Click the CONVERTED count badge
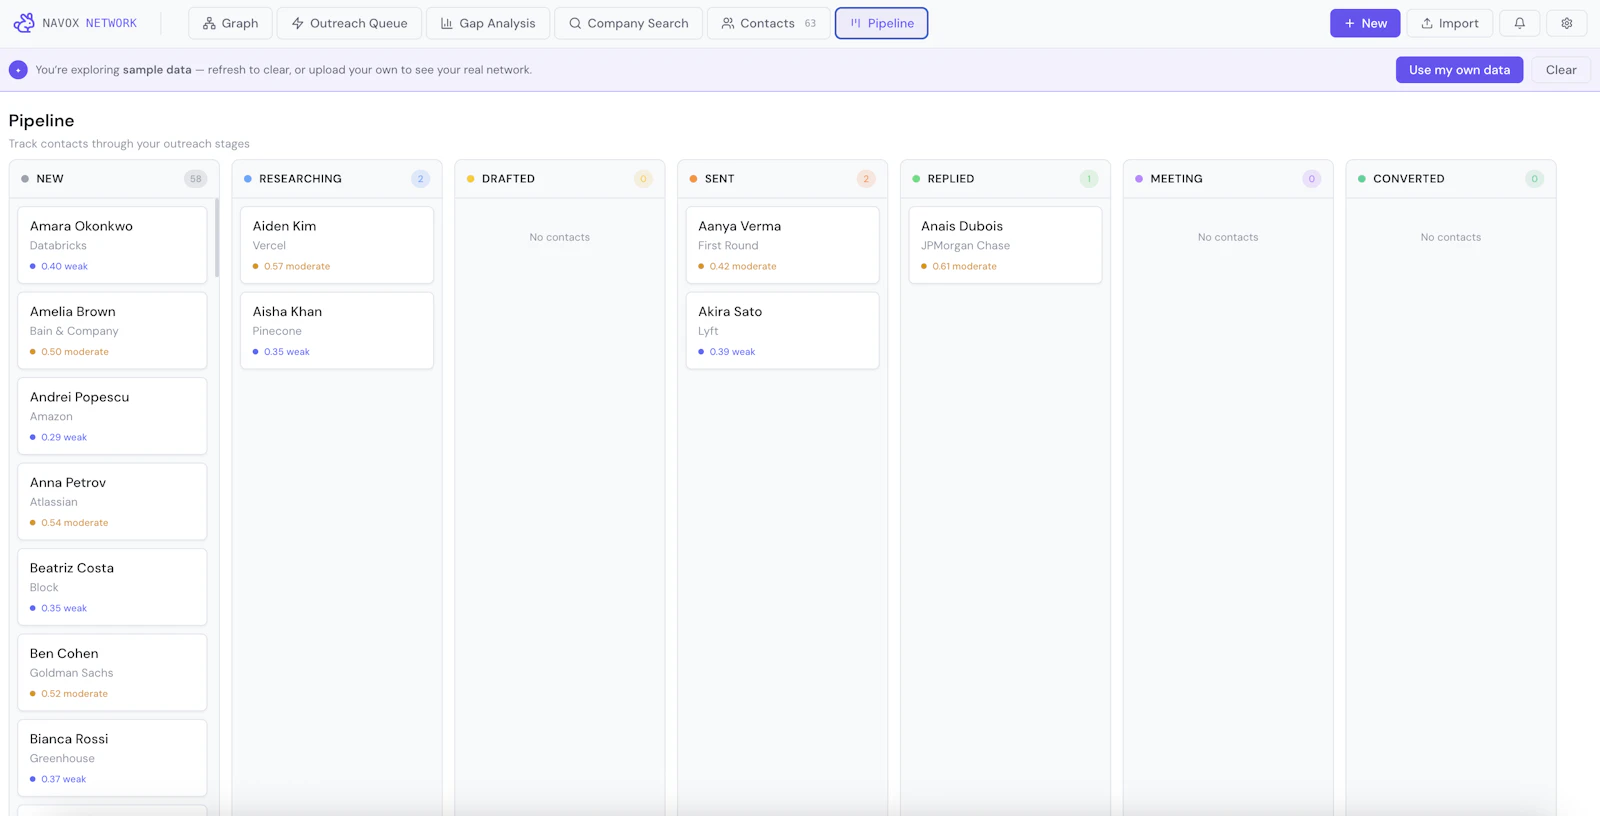Screen dimensions: 1600x816 click(x=1534, y=179)
